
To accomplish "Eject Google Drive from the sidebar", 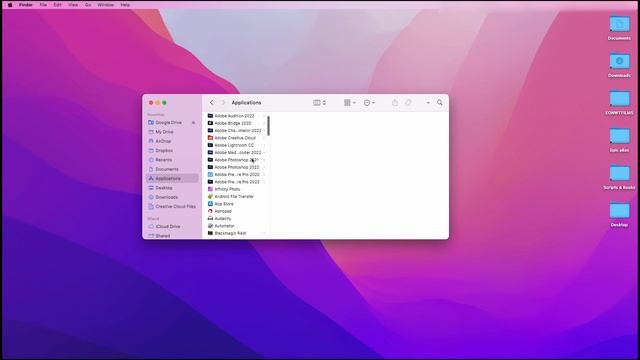I will (x=193, y=122).
